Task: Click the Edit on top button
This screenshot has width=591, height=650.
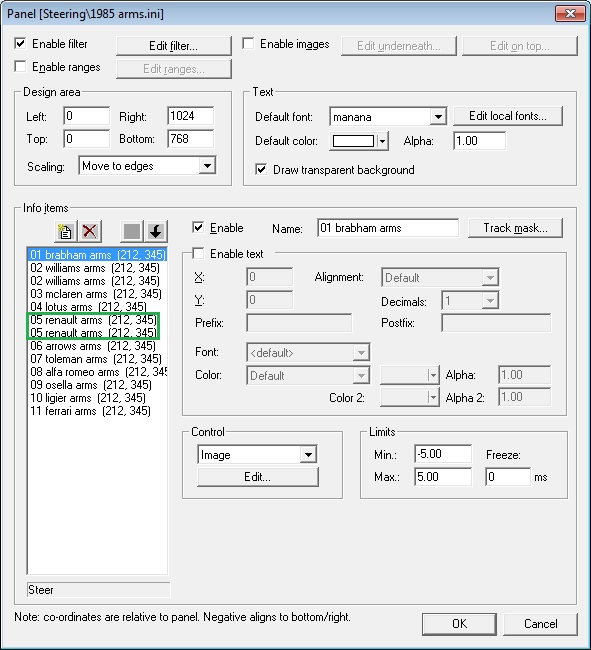Action: point(520,46)
